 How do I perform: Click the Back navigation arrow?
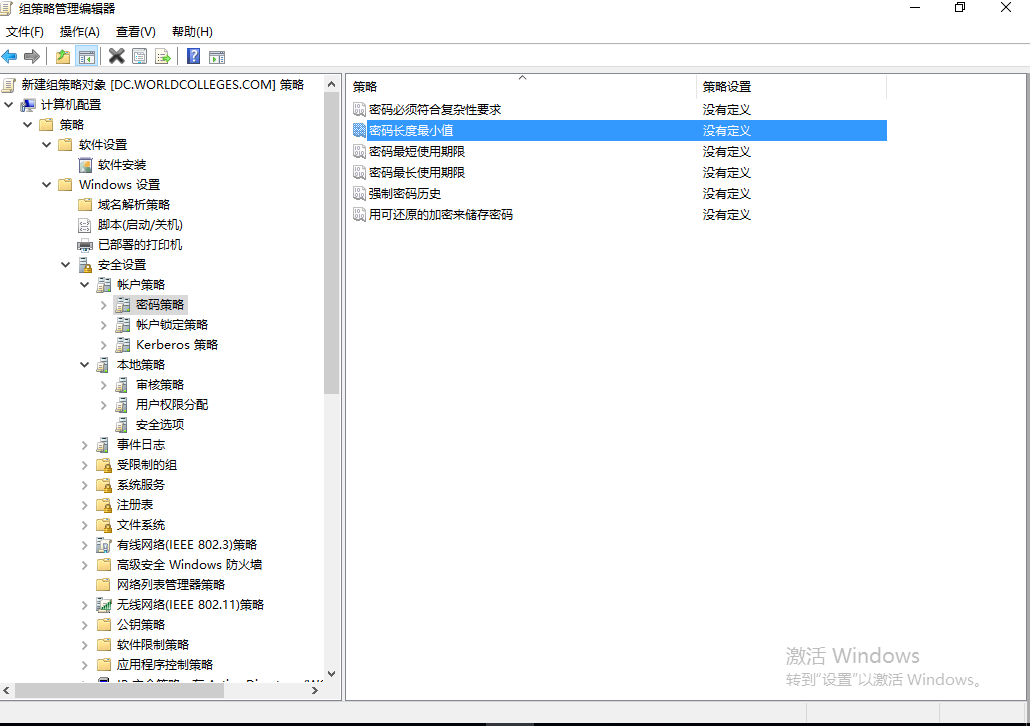click(10, 56)
